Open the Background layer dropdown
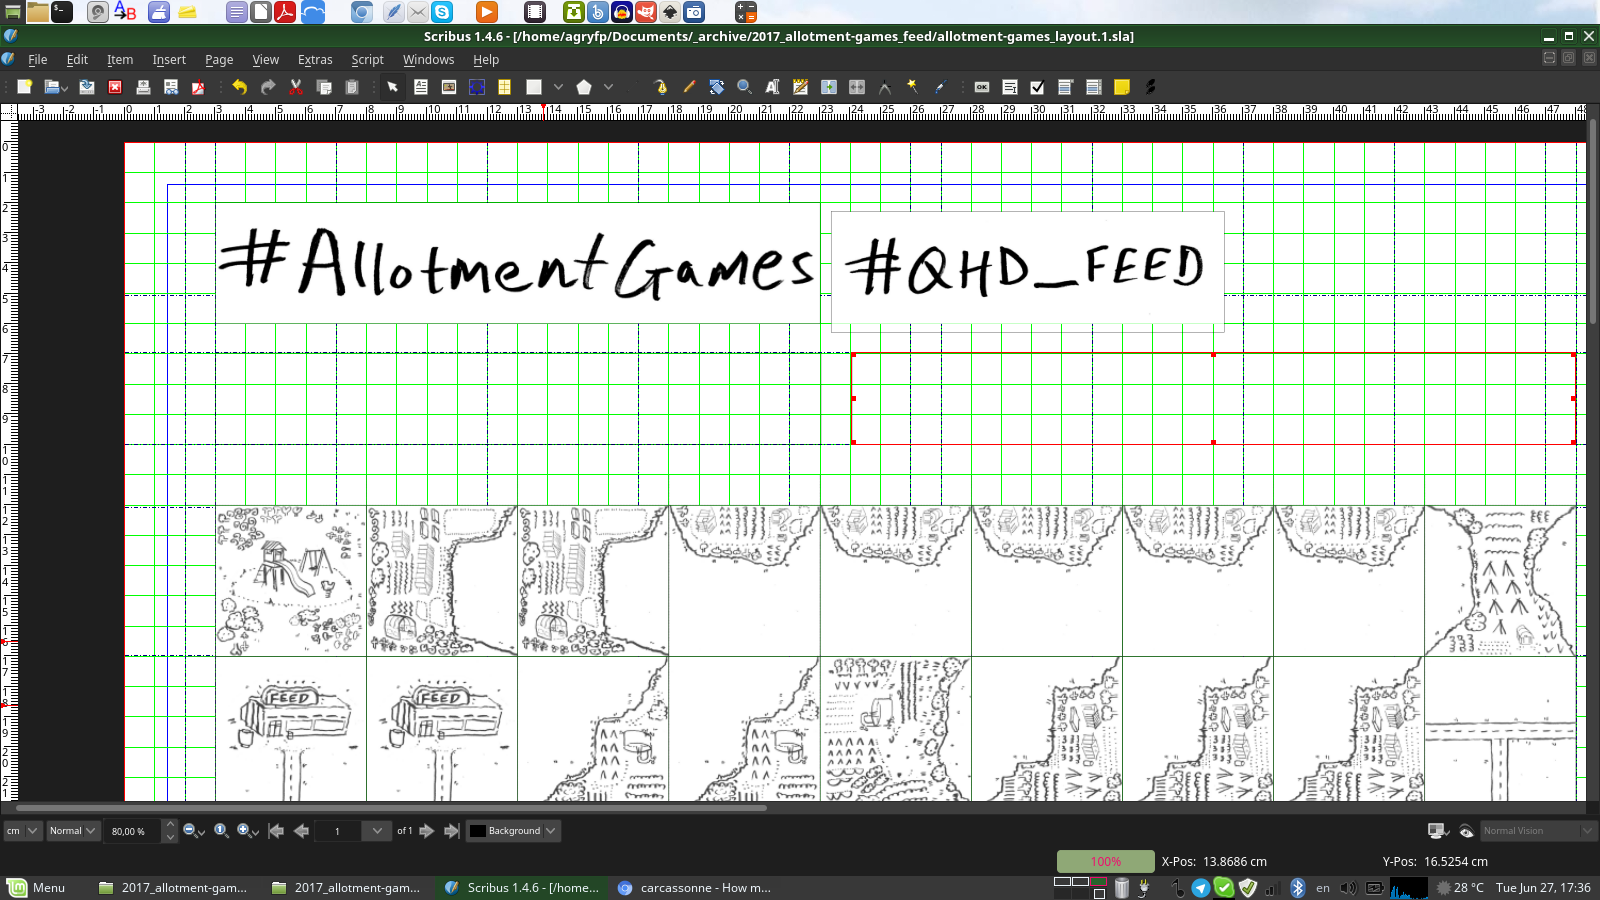Image resolution: width=1600 pixels, height=900 pixels. (x=513, y=831)
